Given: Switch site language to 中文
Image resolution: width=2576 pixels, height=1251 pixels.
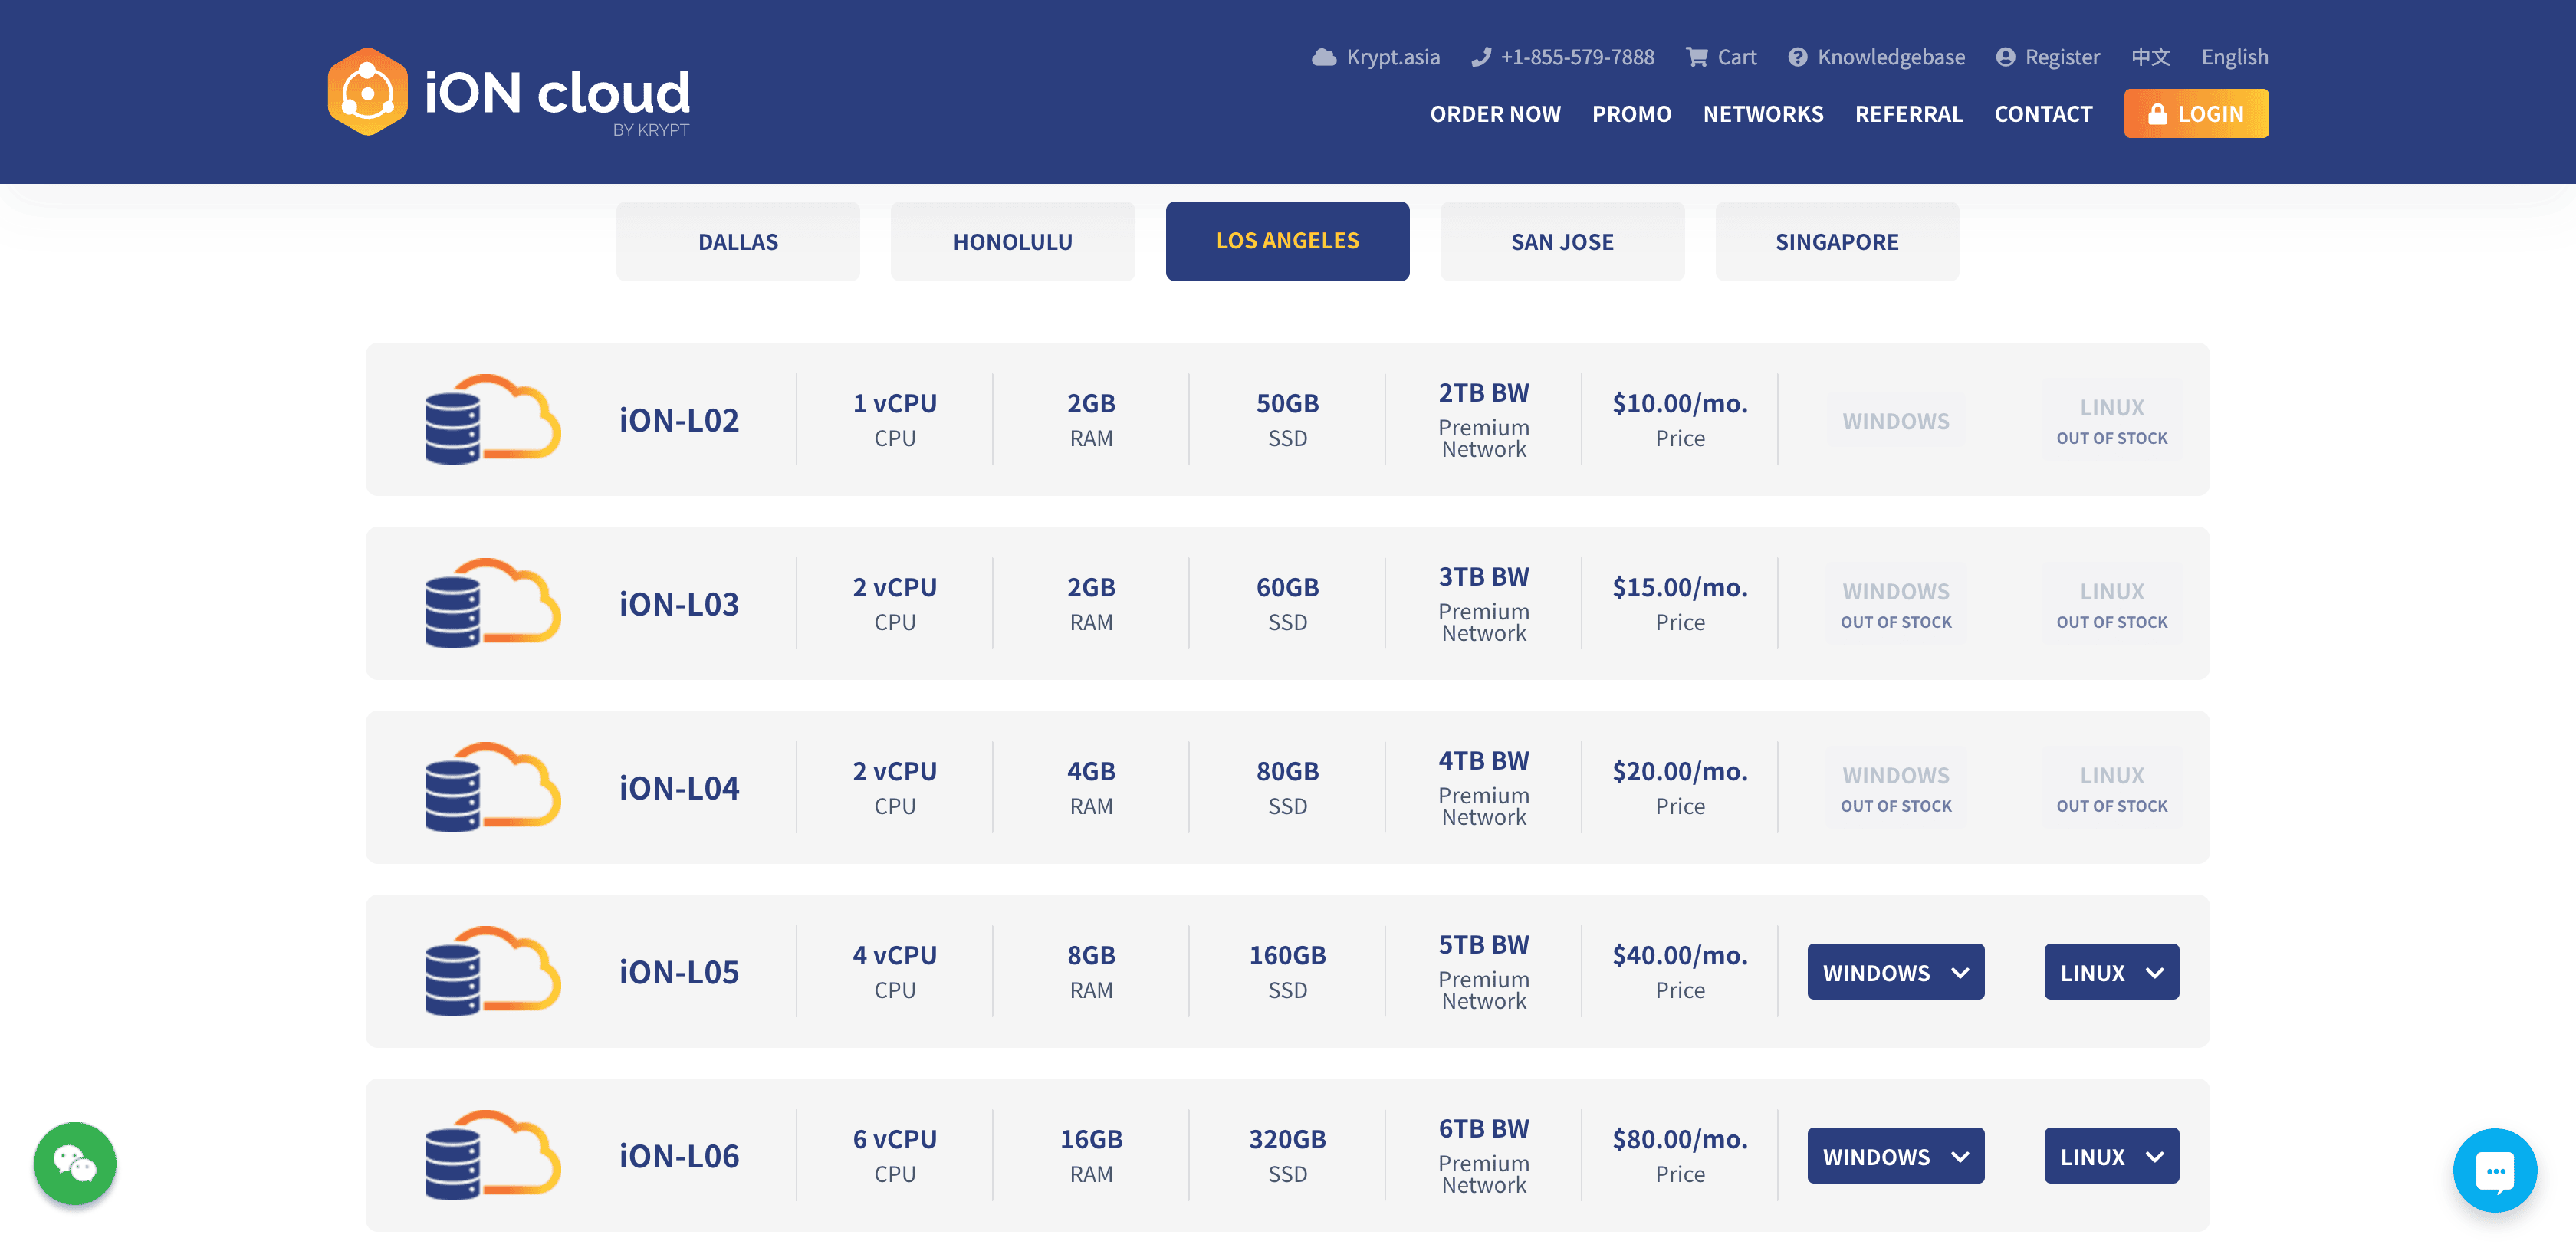Looking at the screenshot, I should 2150,57.
